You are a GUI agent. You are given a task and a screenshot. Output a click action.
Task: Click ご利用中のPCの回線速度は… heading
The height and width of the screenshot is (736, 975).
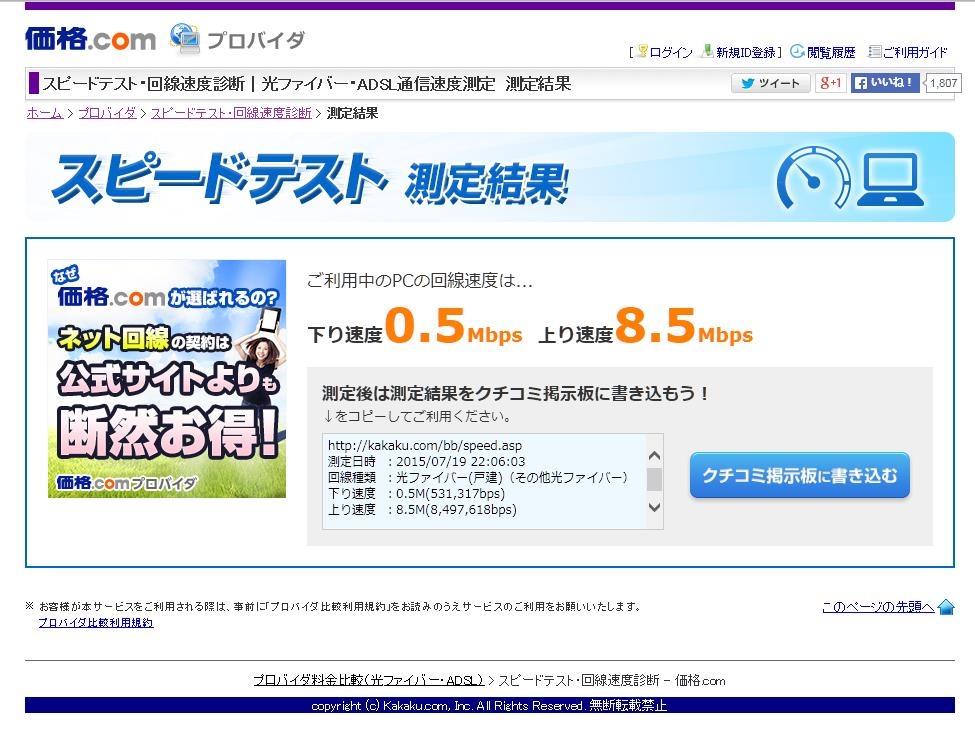(x=420, y=281)
